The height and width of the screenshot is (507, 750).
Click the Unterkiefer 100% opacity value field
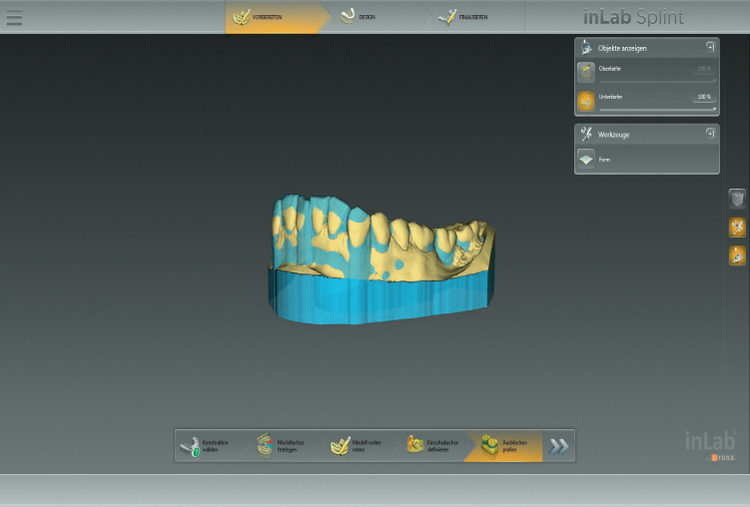(704, 97)
